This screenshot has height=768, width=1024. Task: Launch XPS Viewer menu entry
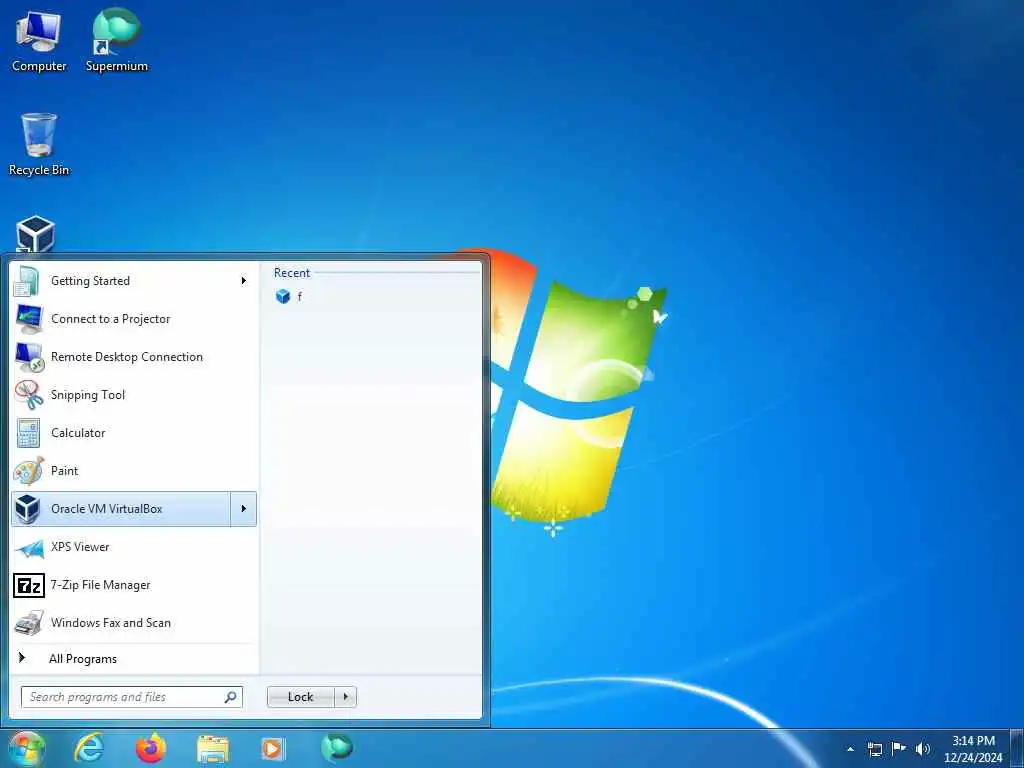tap(133, 547)
